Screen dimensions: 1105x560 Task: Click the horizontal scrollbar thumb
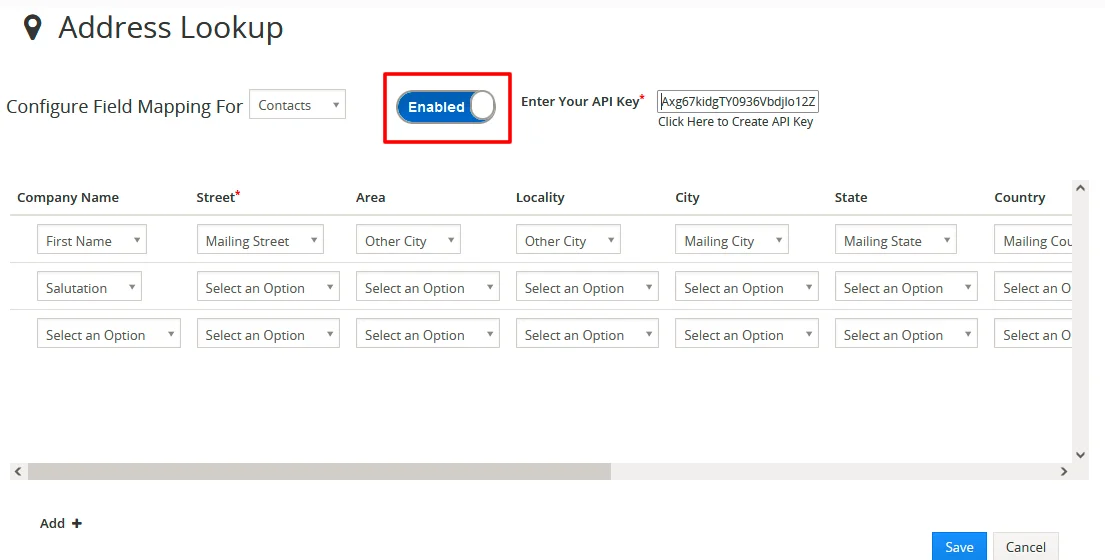click(319, 471)
